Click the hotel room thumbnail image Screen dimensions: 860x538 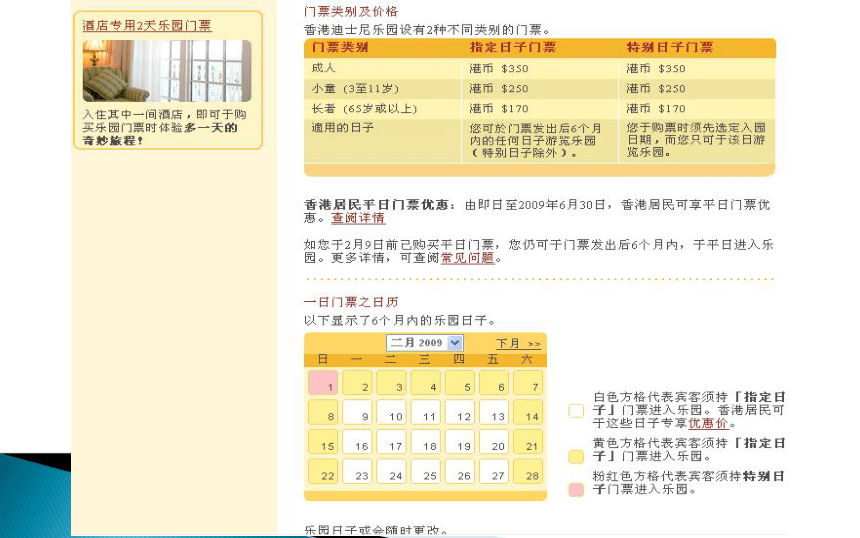click(167, 71)
